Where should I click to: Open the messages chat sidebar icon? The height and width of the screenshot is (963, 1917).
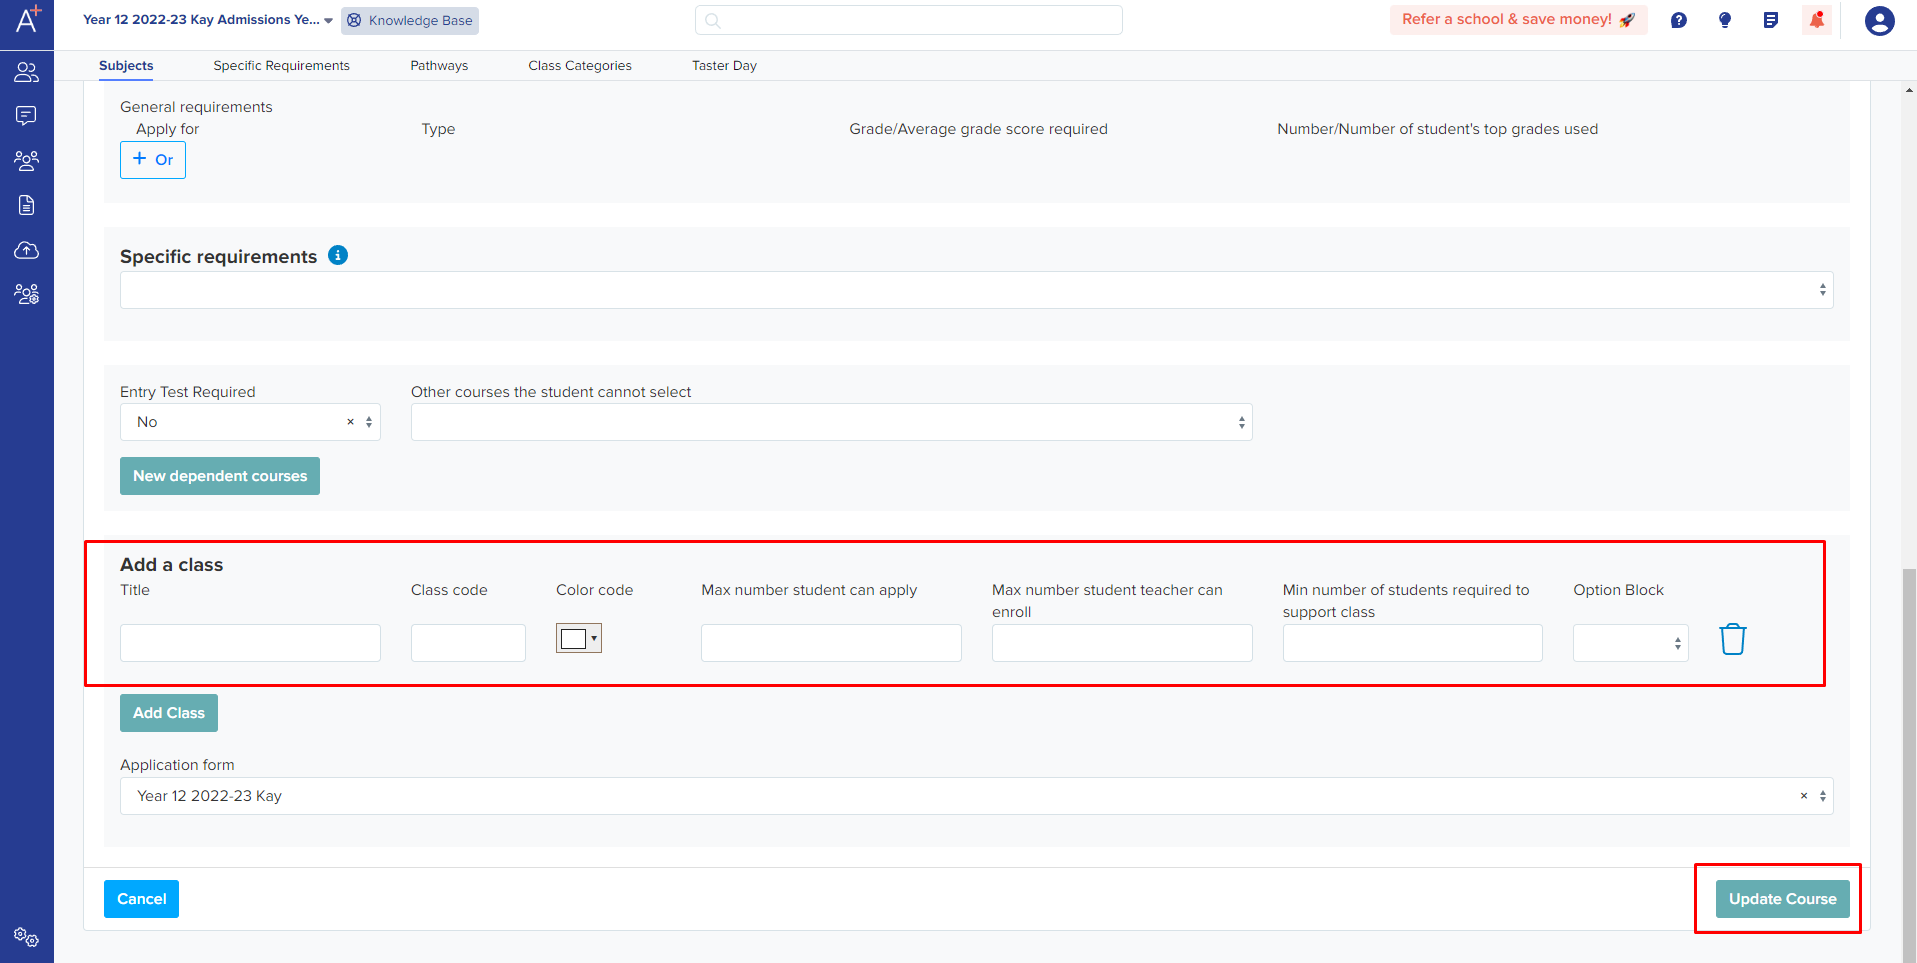27,116
